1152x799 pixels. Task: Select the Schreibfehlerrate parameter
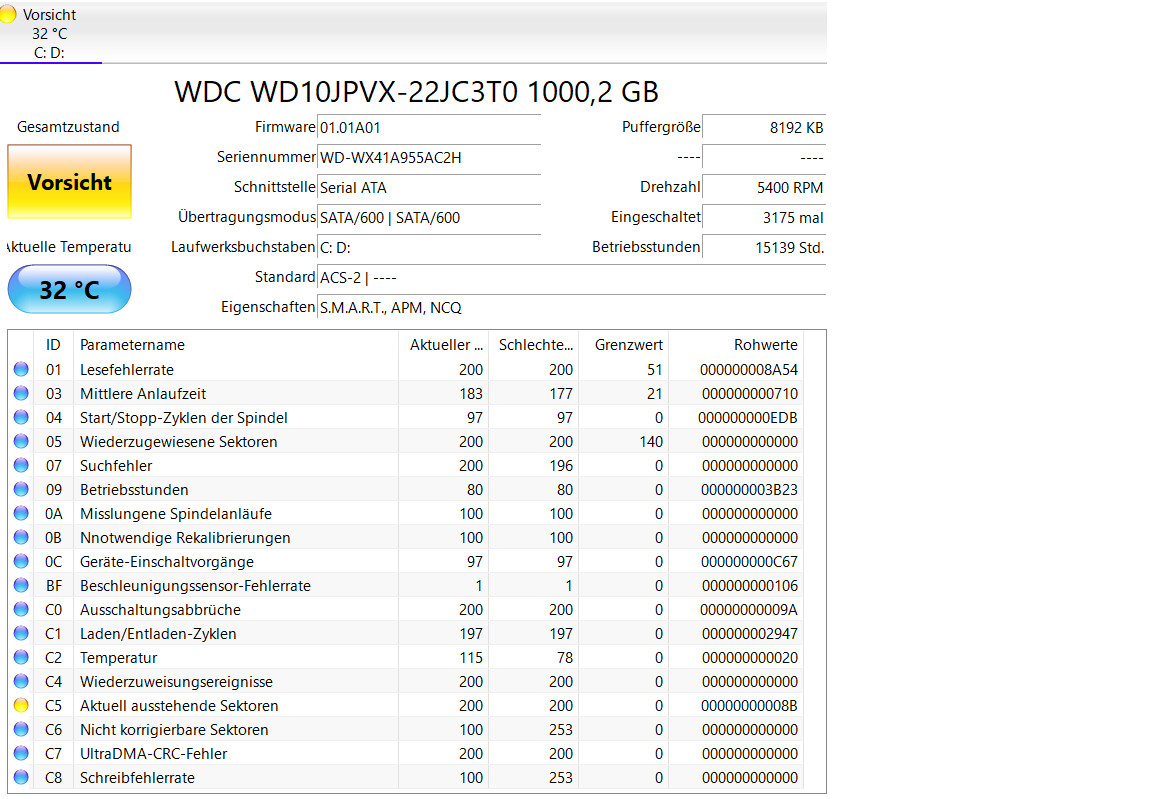tap(137, 778)
